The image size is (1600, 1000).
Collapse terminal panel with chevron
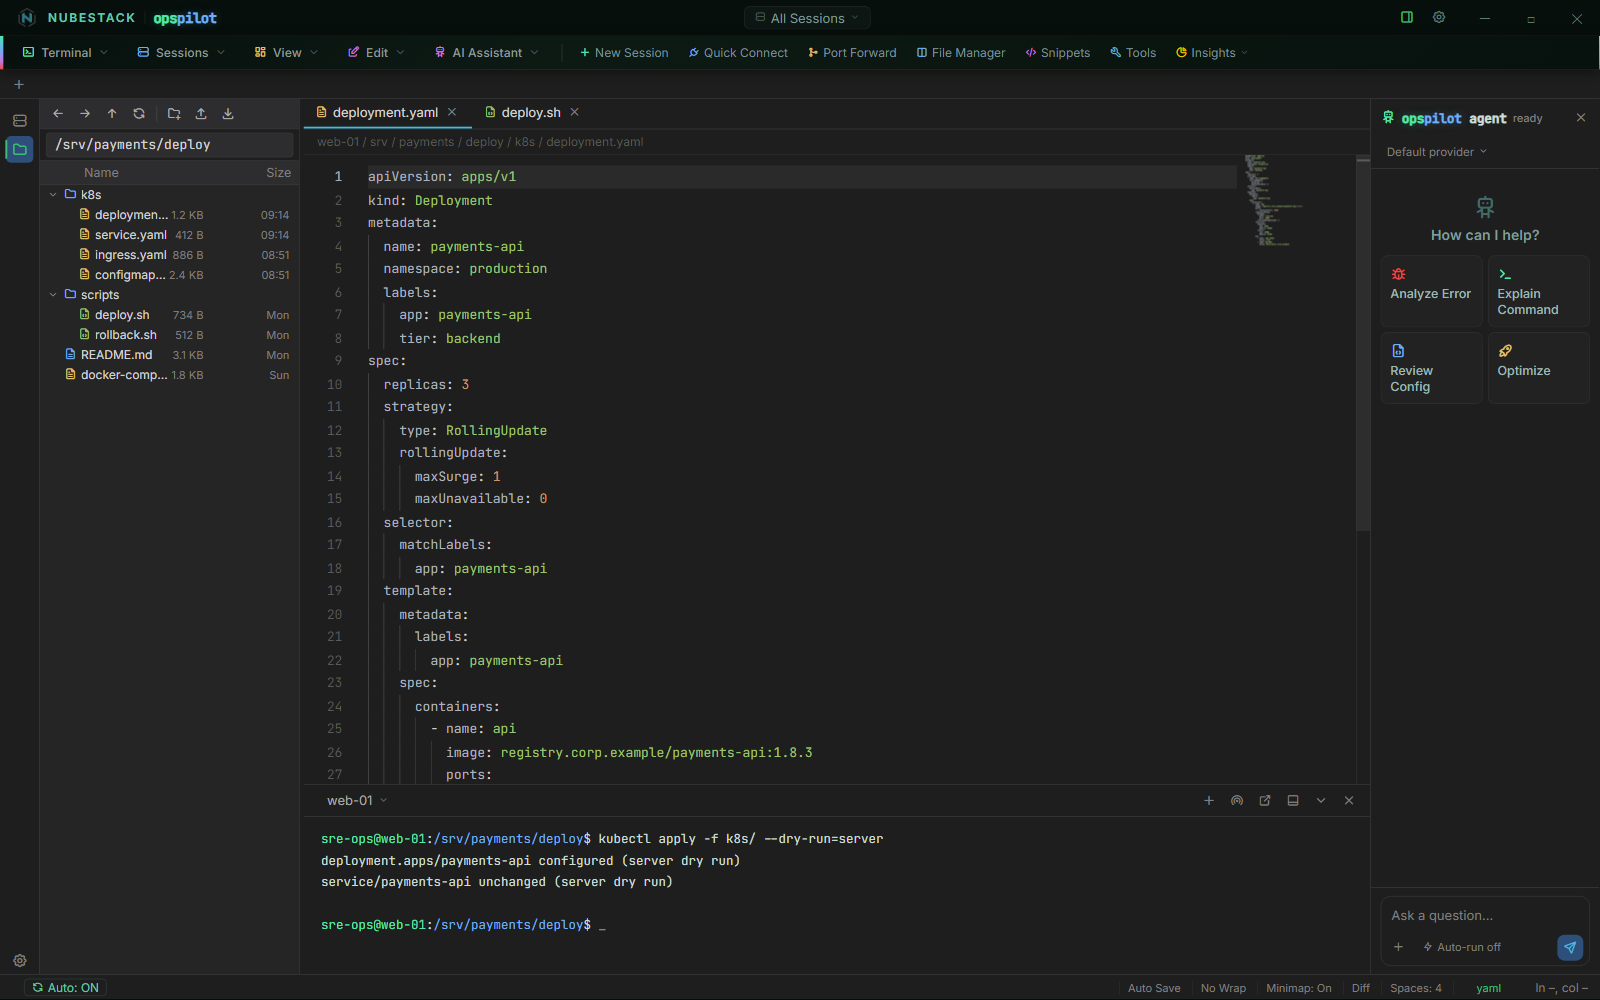(1321, 801)
